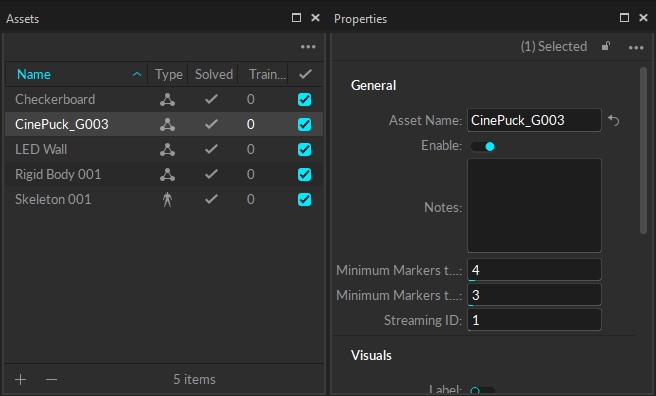
Task: Click the Solved checkmark for CinePuck_G003
Action: (x=211, y=124)
